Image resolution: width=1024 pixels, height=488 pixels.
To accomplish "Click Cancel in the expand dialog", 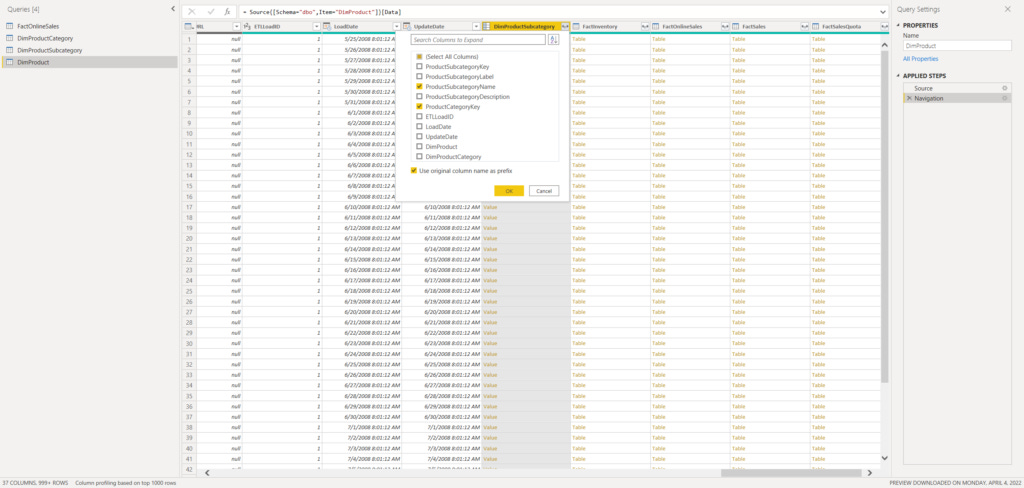I will tap(544, 191).
